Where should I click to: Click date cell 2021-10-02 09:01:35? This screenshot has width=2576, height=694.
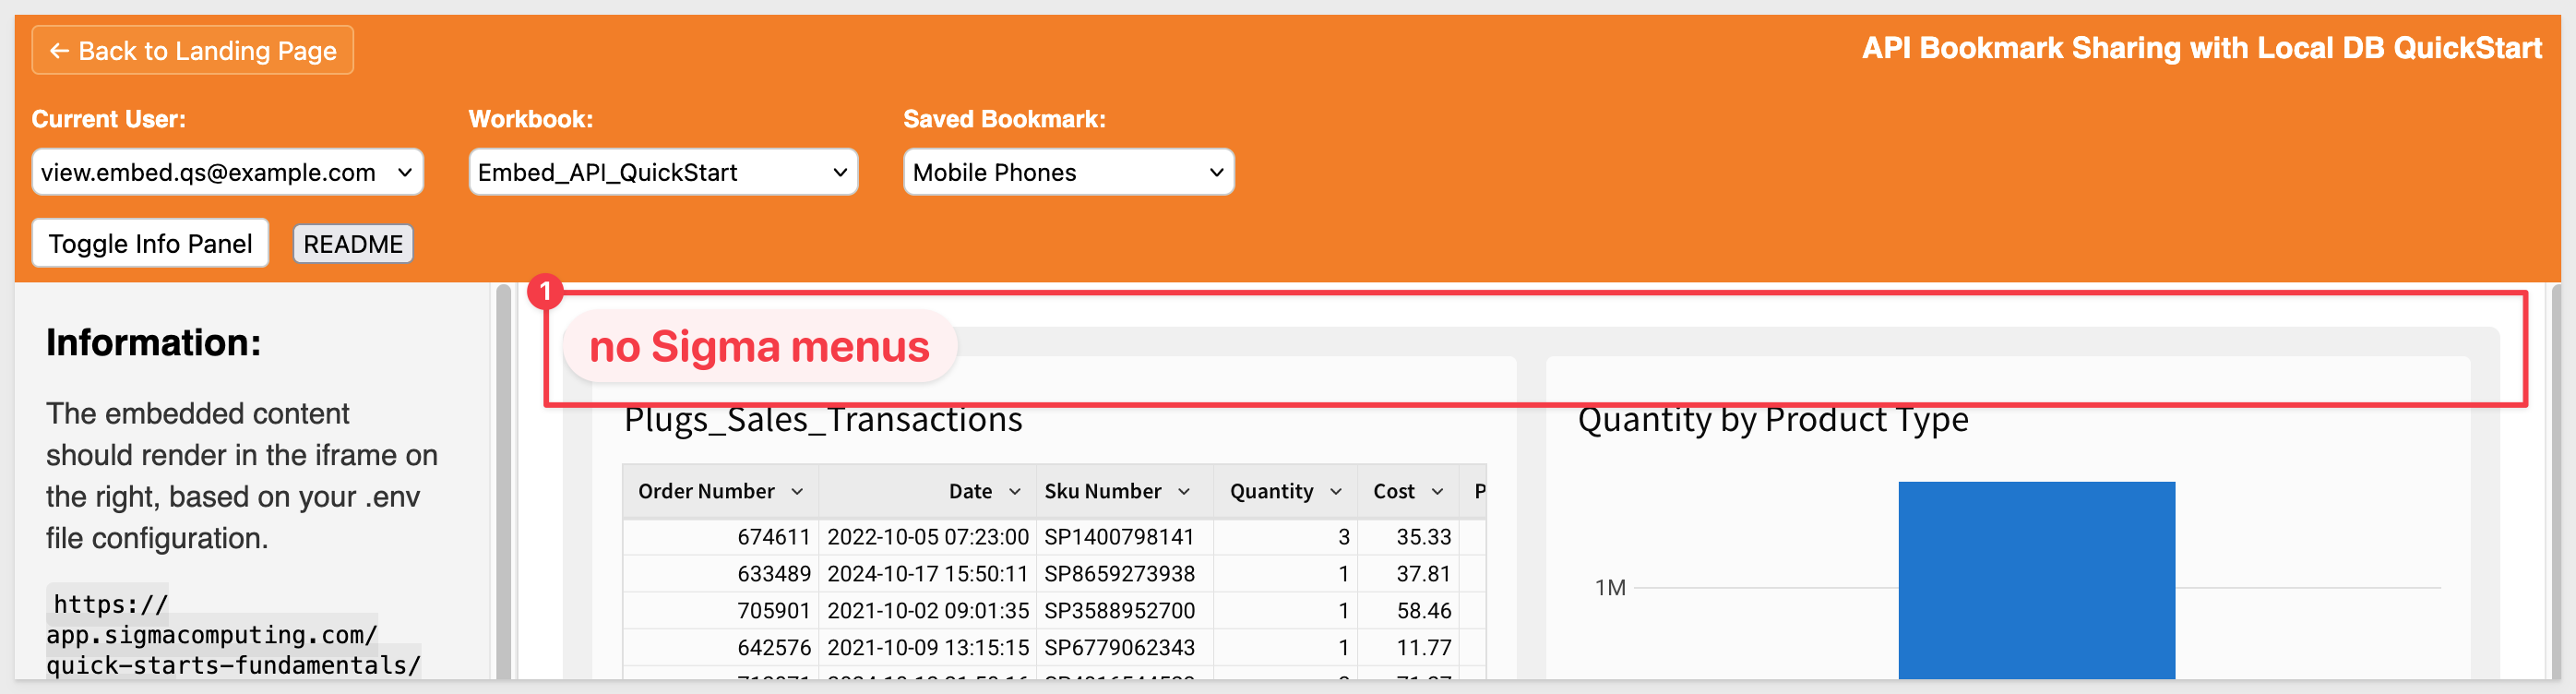tap(927, 610)
